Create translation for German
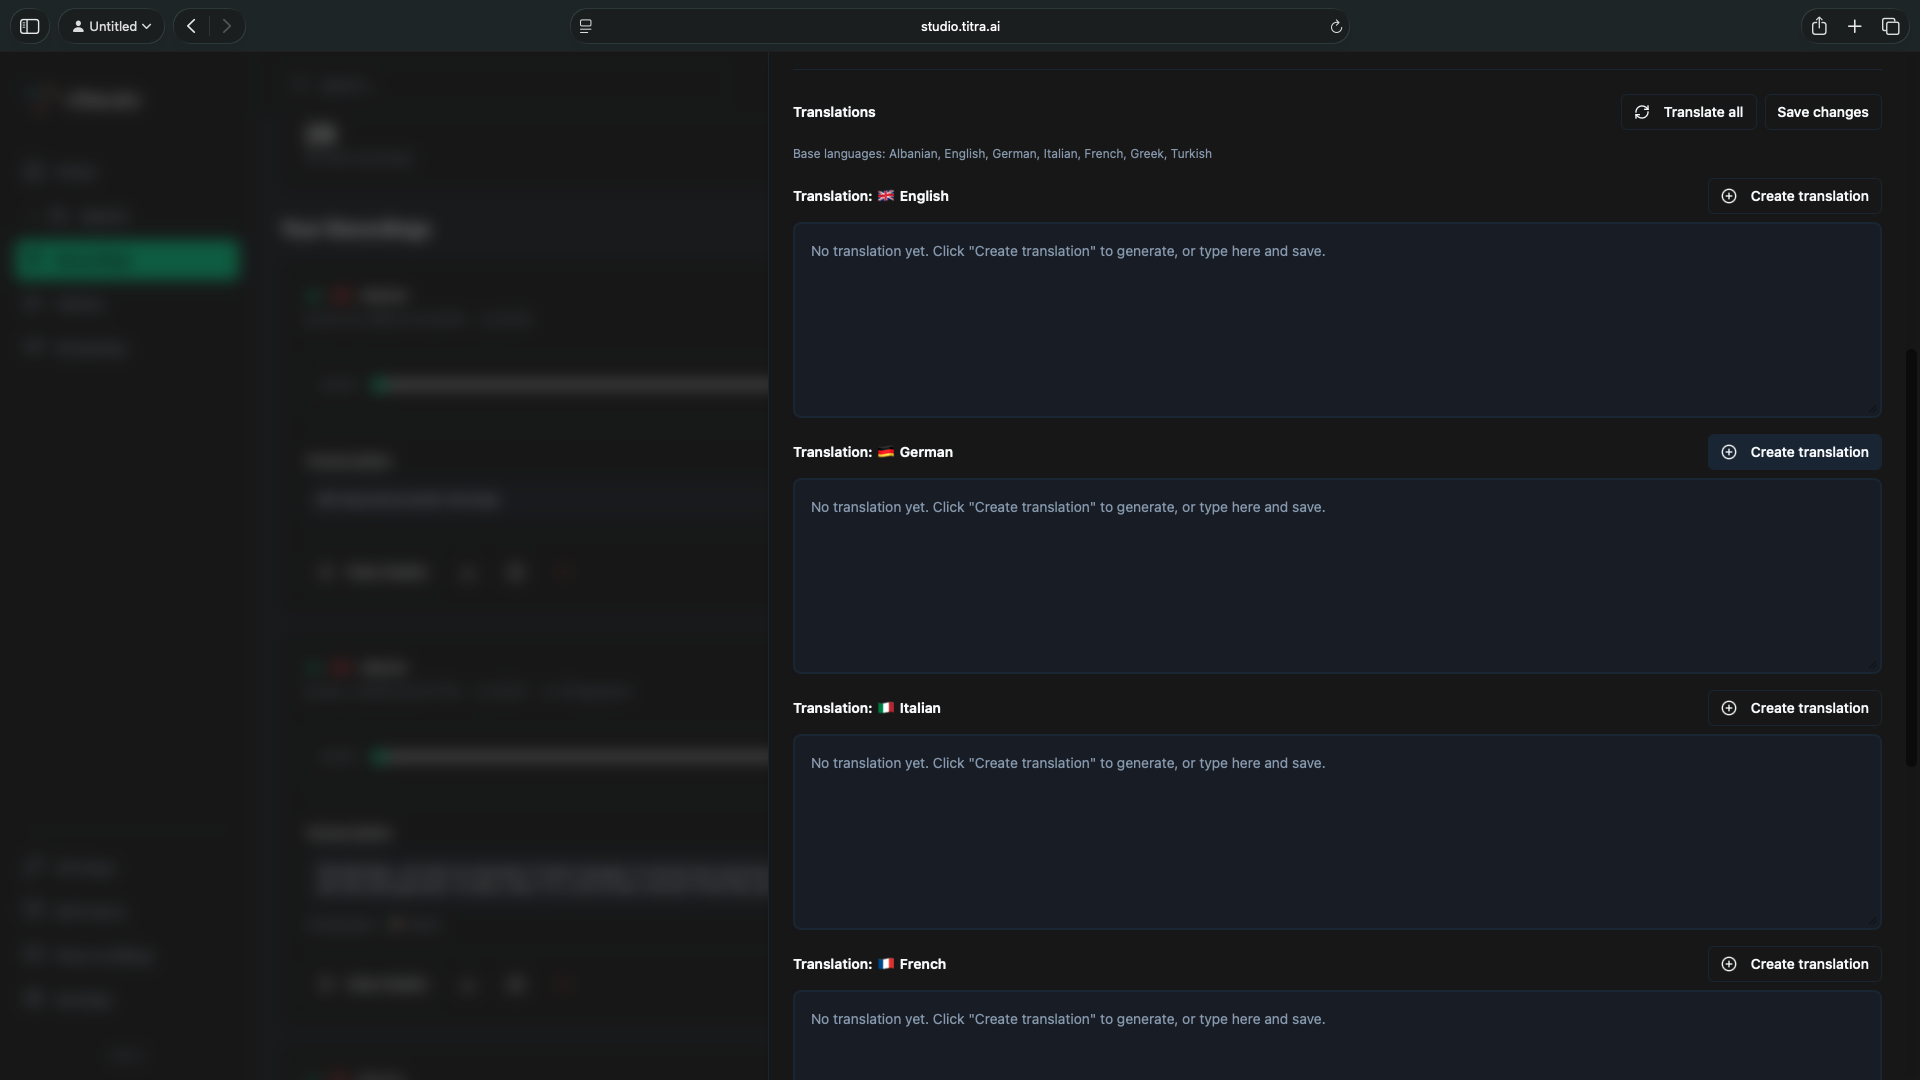Image resolution: width=1920 pixels, height=1080 pixels. [1794, 452]
